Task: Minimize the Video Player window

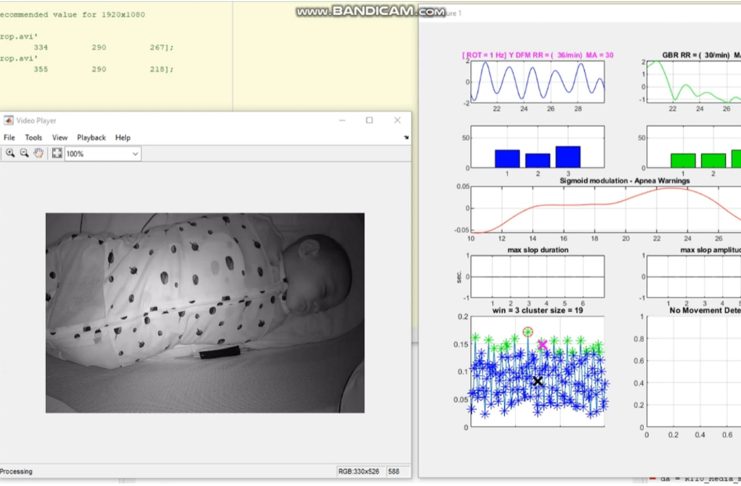Action: (x=341, y=120)
